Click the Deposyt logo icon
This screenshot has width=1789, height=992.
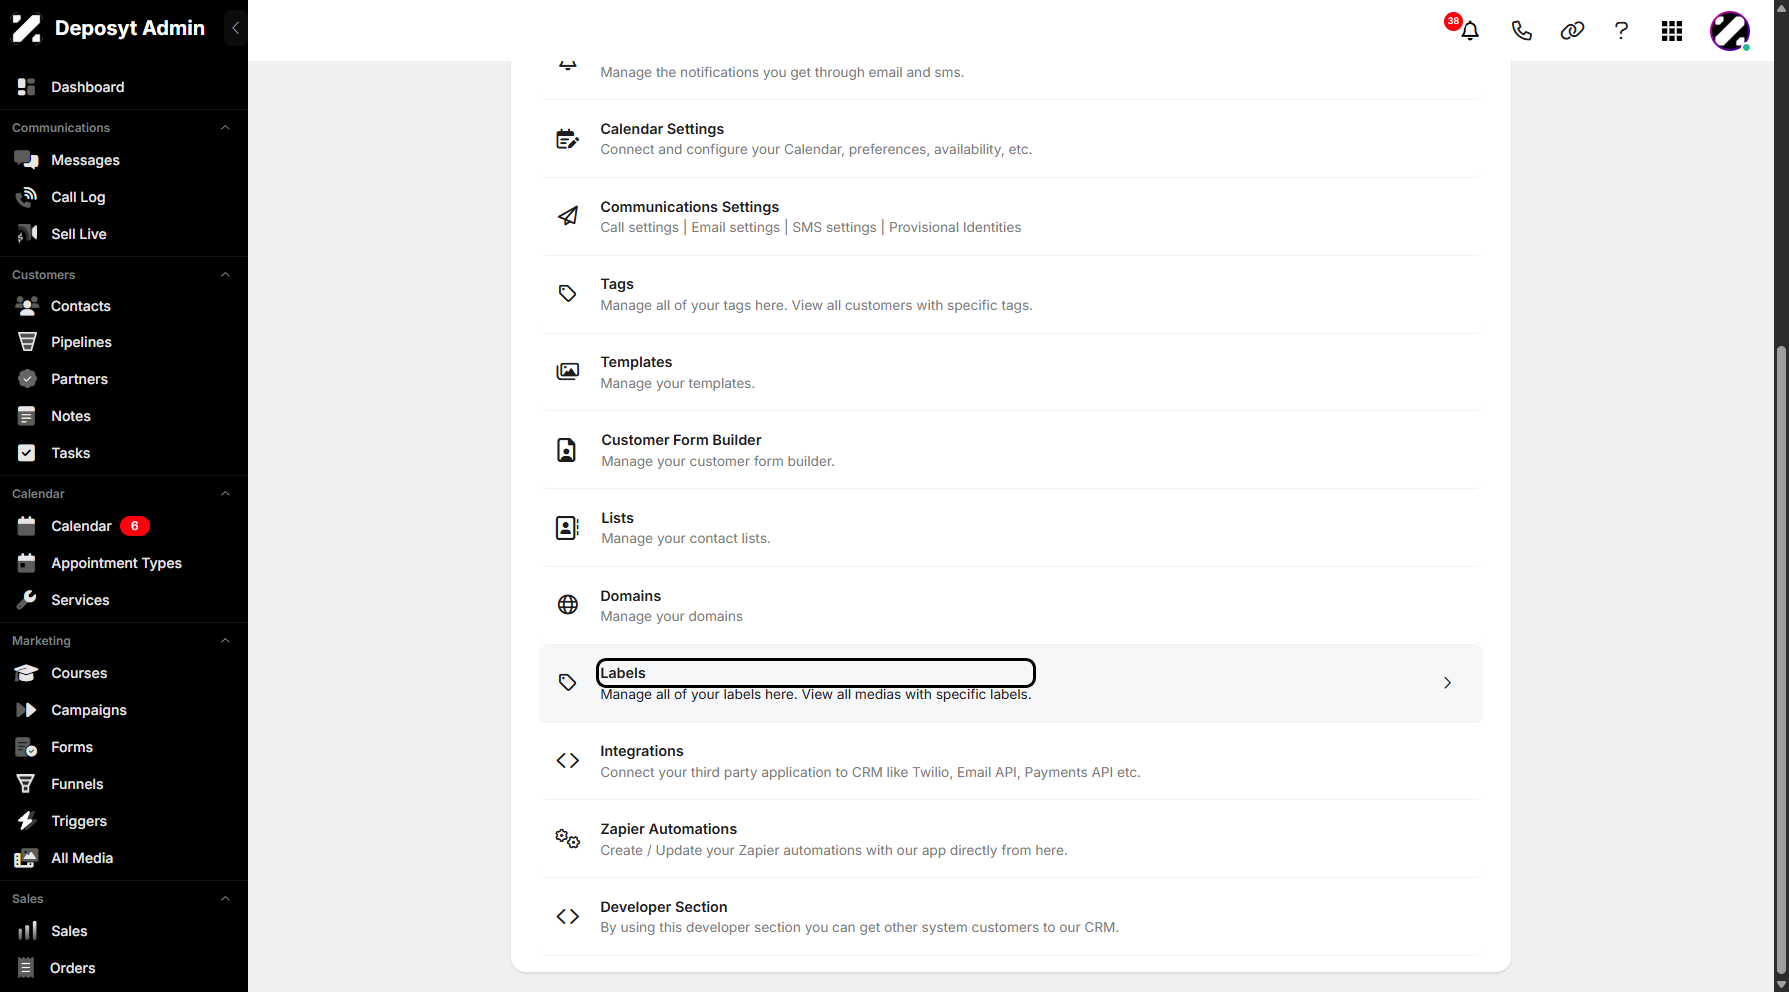(x=27, y=28)
